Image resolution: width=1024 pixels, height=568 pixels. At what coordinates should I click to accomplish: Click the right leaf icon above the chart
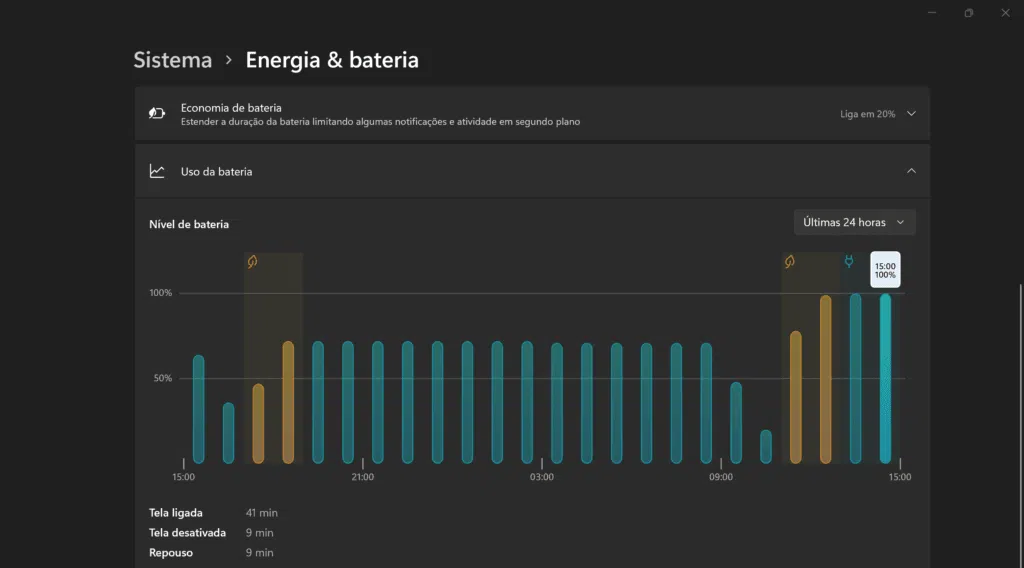(x=790, y=262)
